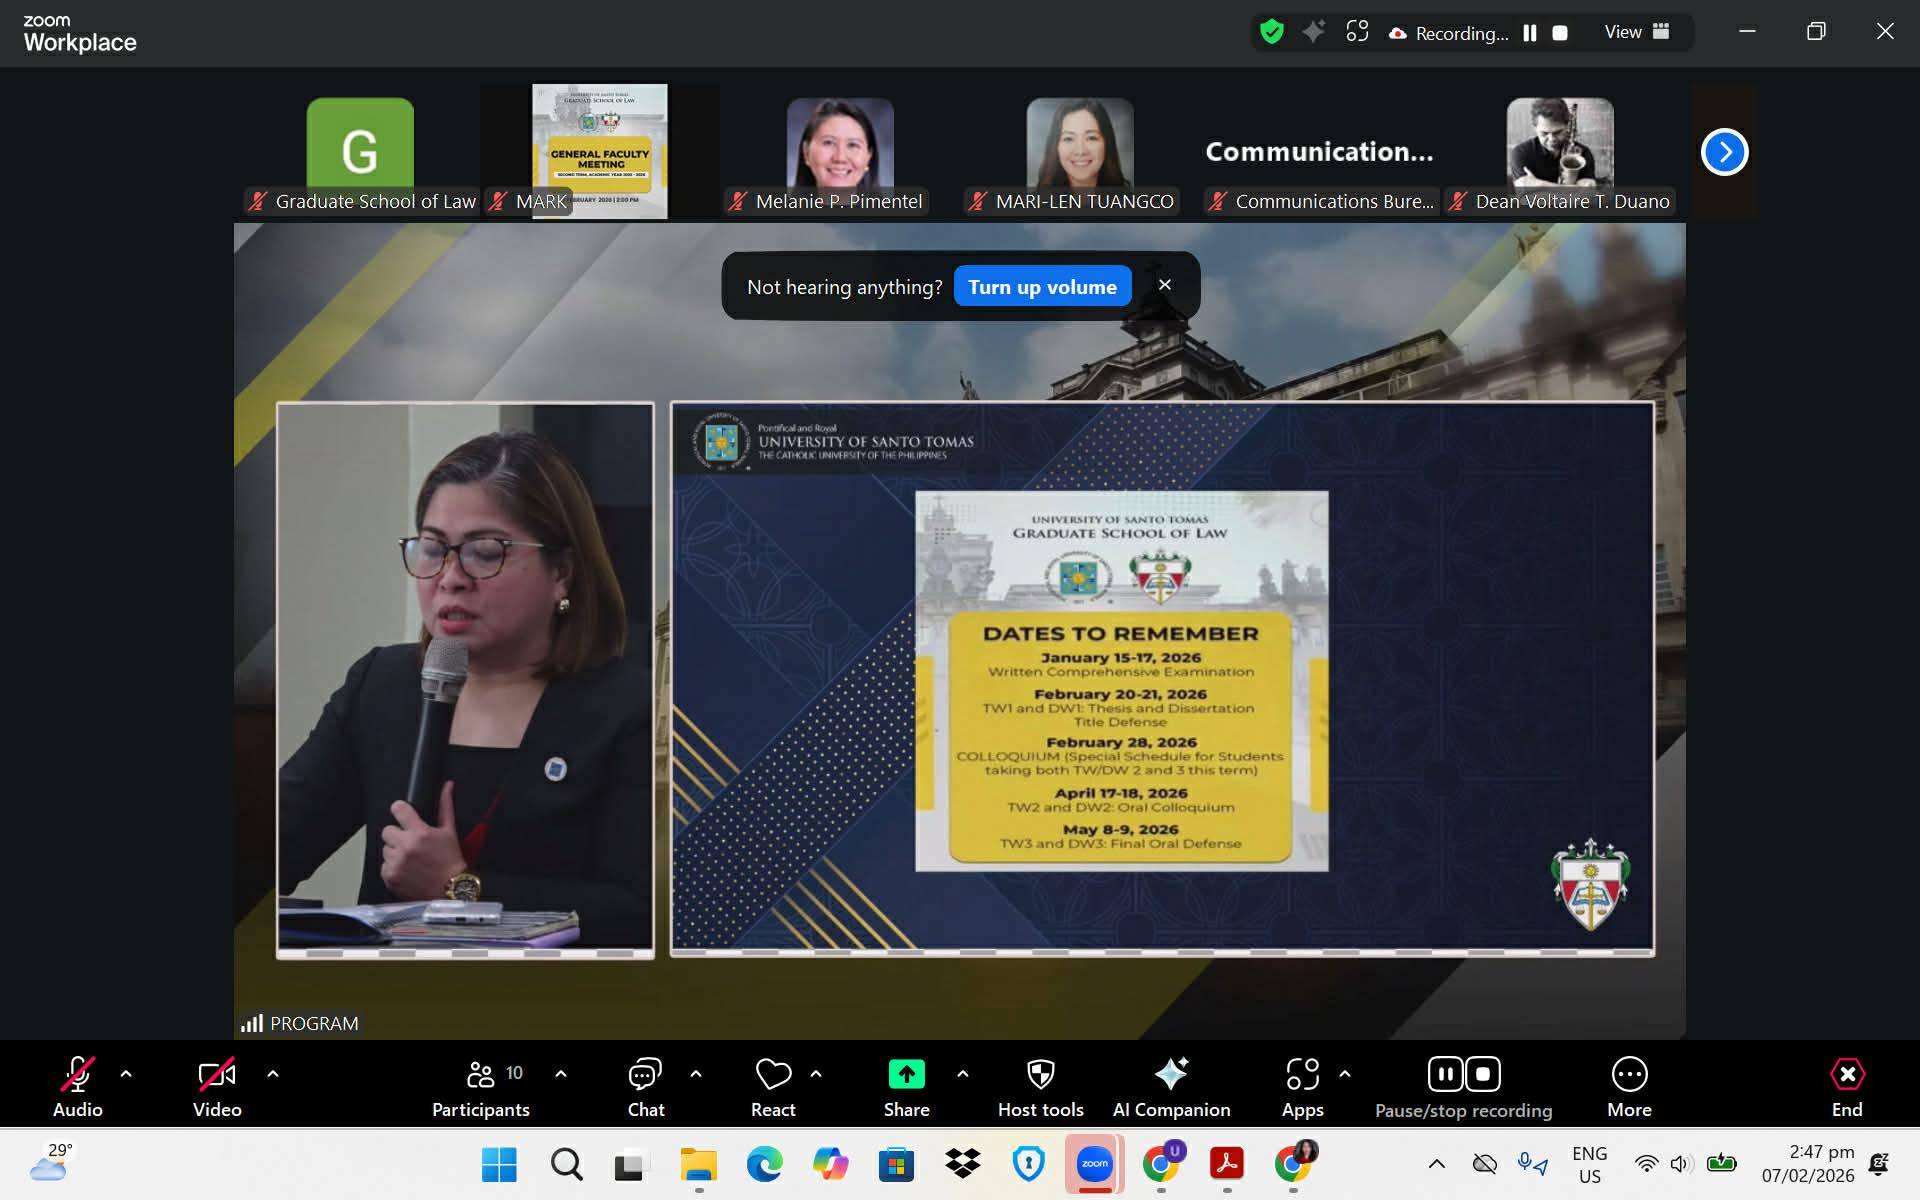Open Dropbox from taskbar
The image size is (1920, 1200).
963,1164
